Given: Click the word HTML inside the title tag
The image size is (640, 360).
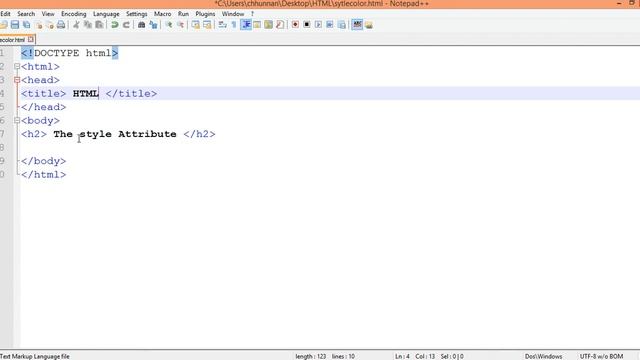Looking at the screenshot, I should pyautogui.click(x=86, y=93).
